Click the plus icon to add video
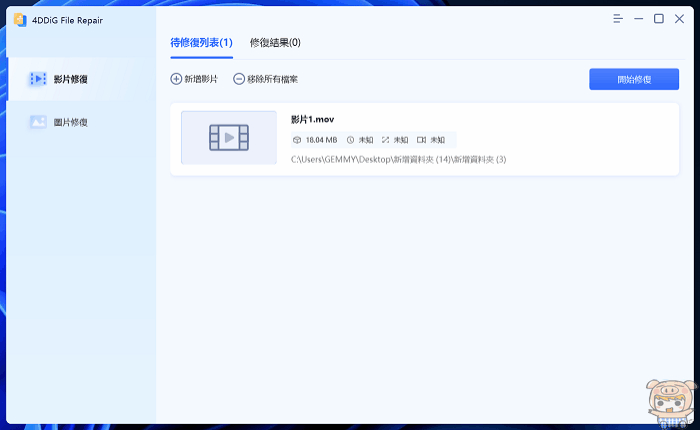The image size is (700, 430). click(176, 79)
